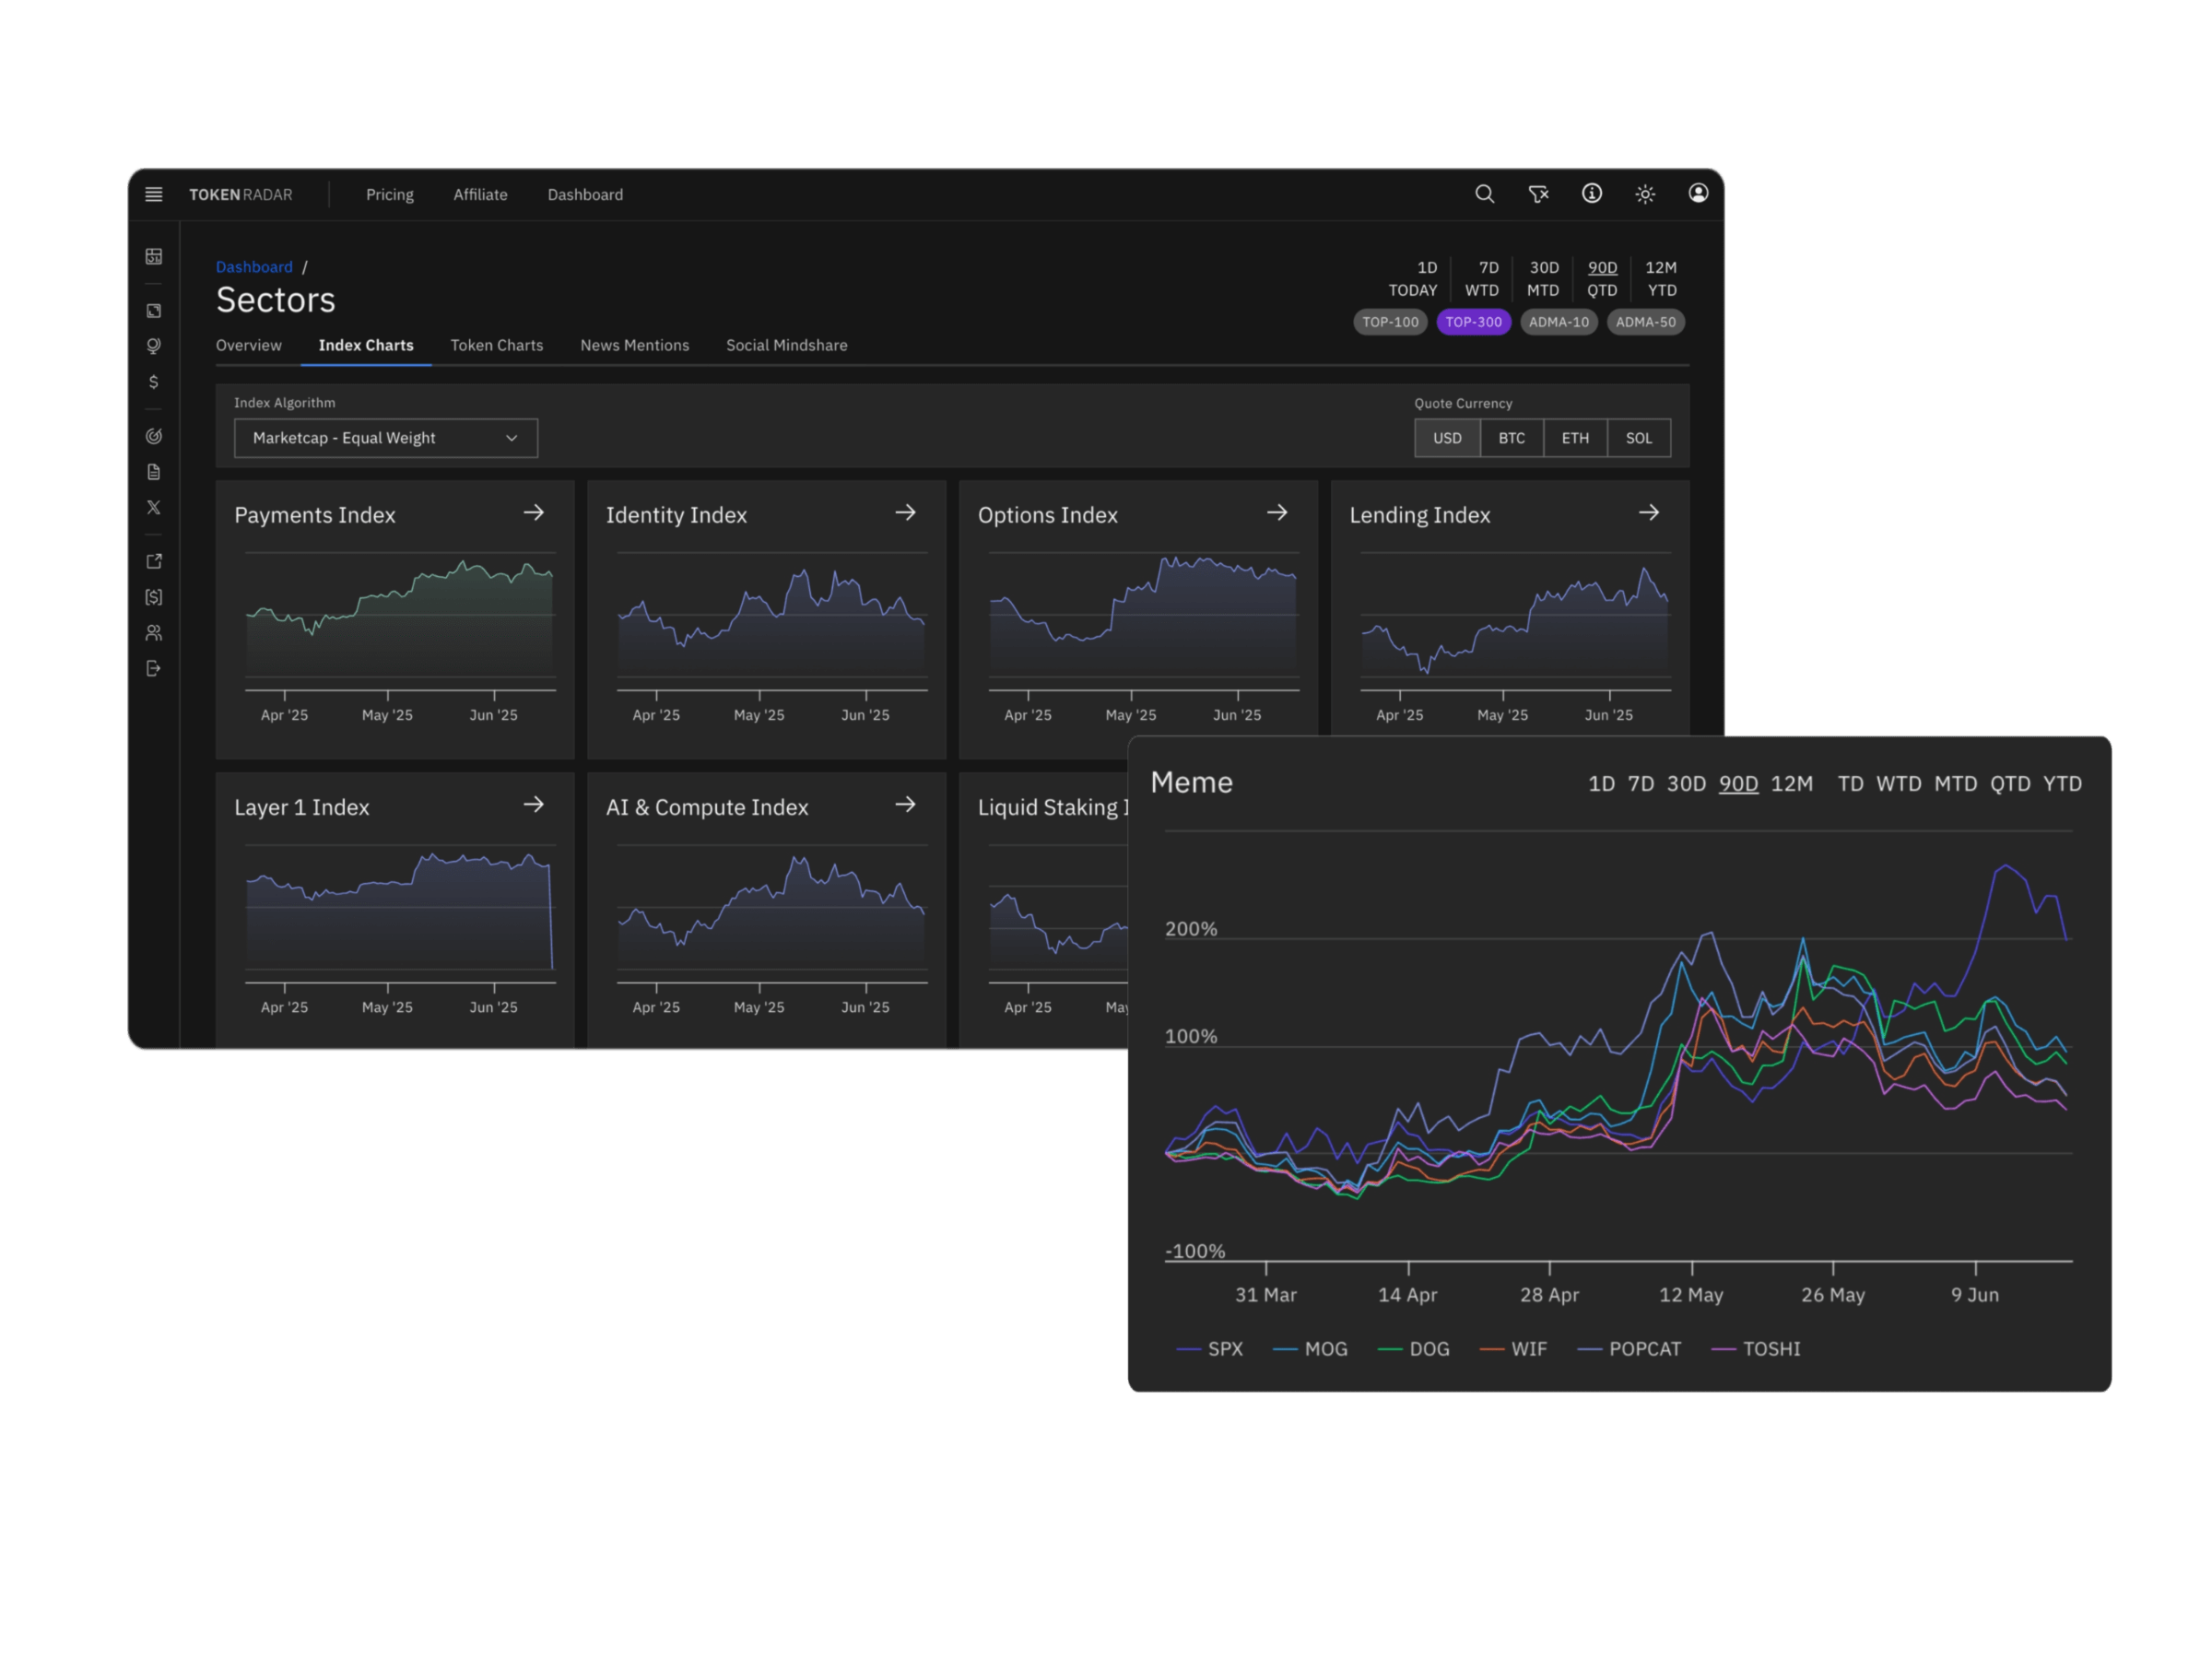
Task: Open search from the top navigation bar
Action: click(1486, 194)
